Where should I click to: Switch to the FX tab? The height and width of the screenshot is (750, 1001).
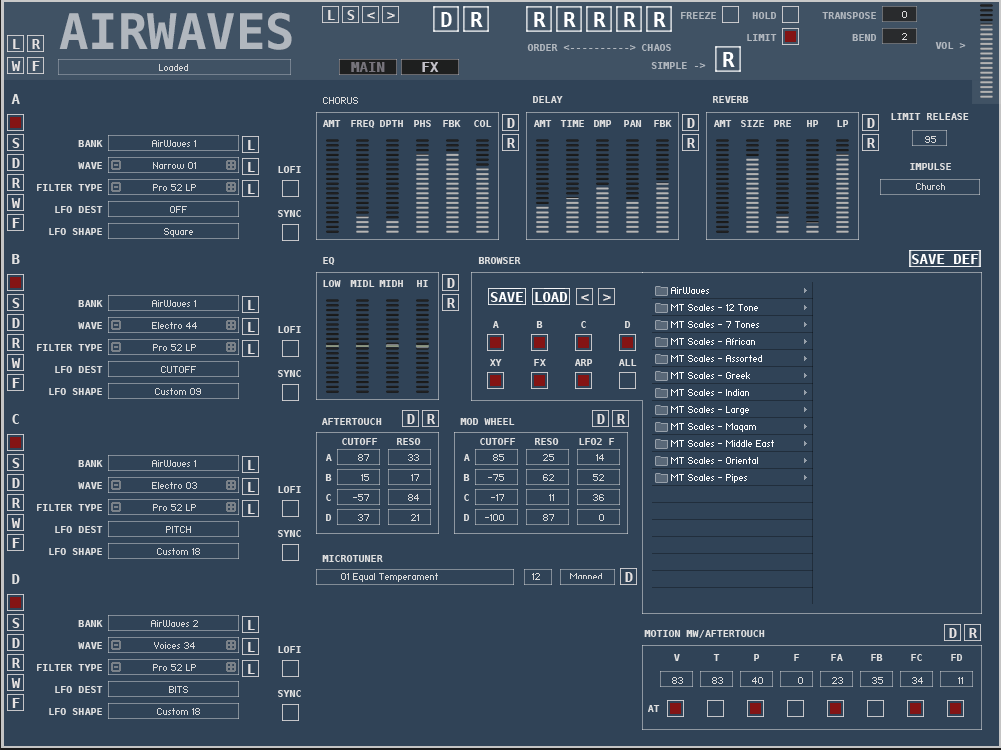(x=430, y=67)
